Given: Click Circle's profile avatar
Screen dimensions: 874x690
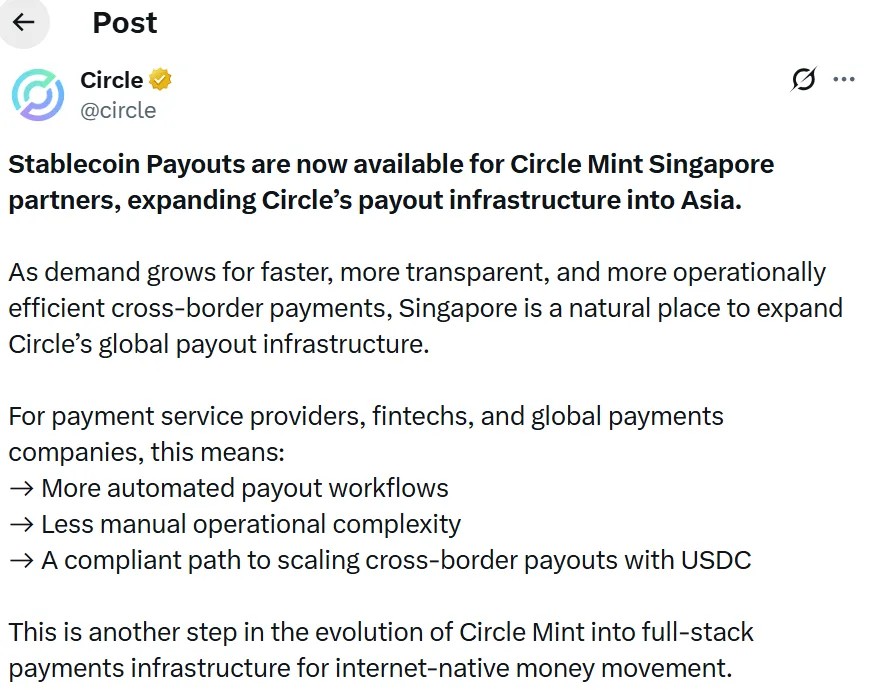Looking at the screenshot, I should (38, 93).
